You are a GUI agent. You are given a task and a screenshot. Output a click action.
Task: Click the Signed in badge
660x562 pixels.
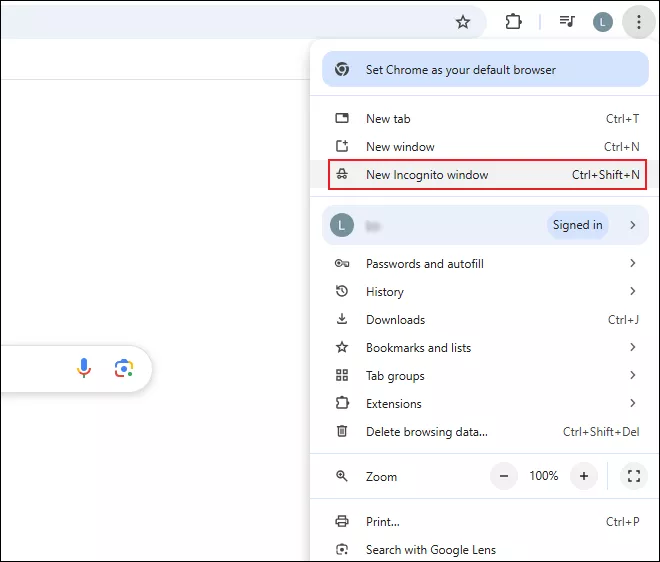577,225
